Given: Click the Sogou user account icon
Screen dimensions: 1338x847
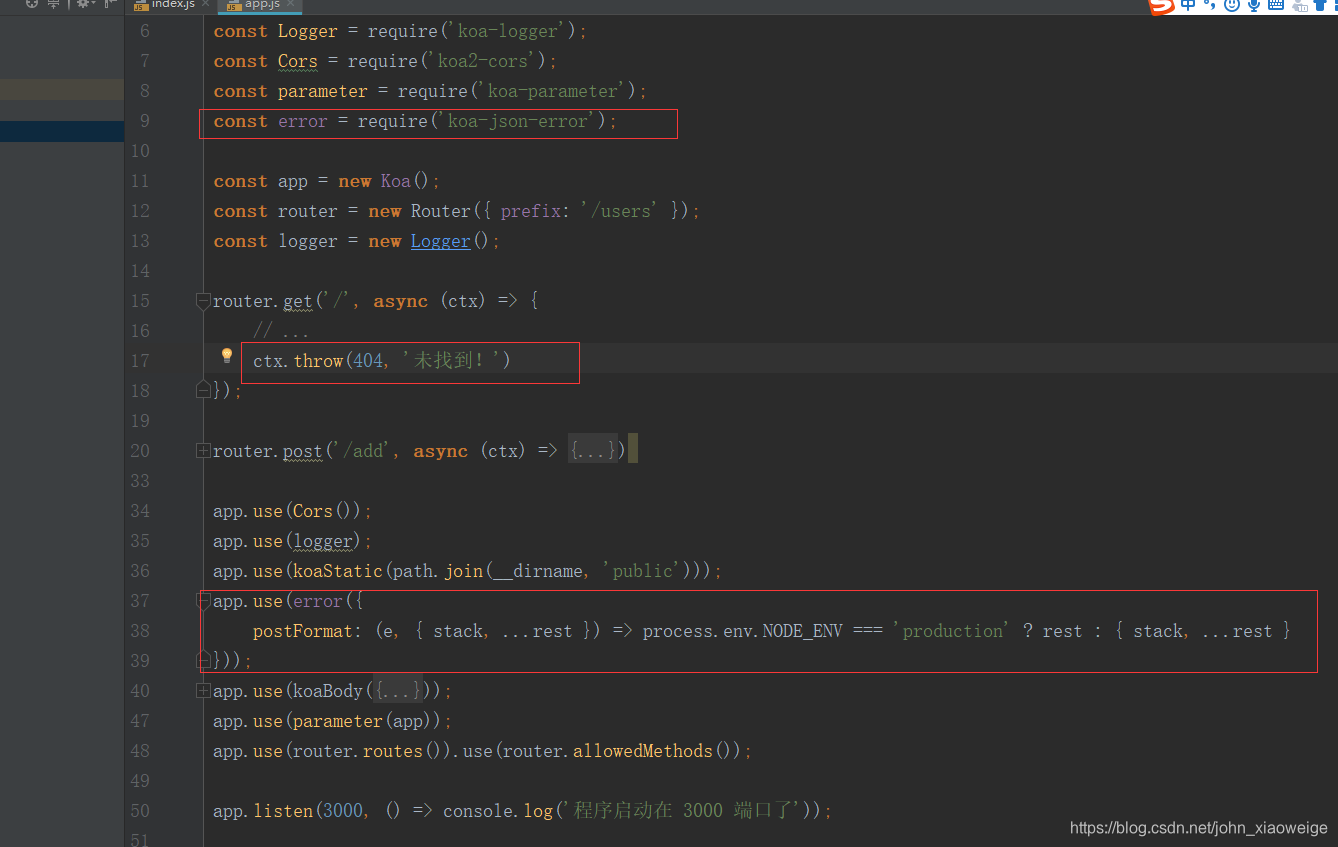Looking at the screenshot, I should tap(1299, 6).
